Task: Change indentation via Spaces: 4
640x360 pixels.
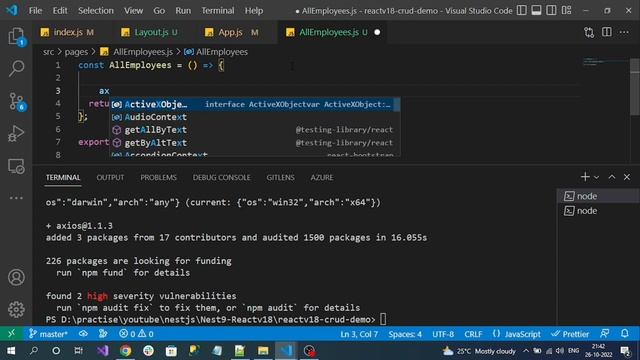Action: (x=405, y=334)
